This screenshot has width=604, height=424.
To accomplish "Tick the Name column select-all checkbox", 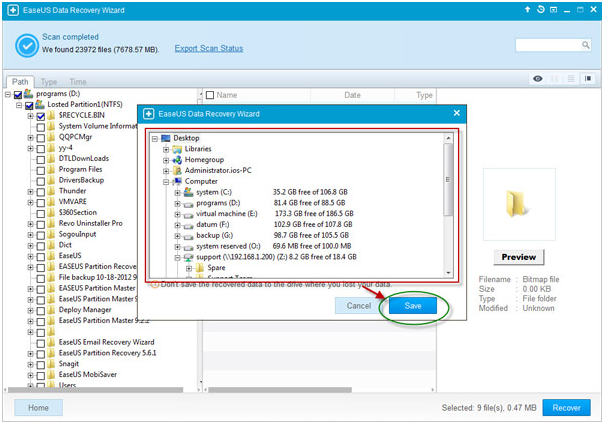I will [x=210, y=95].
